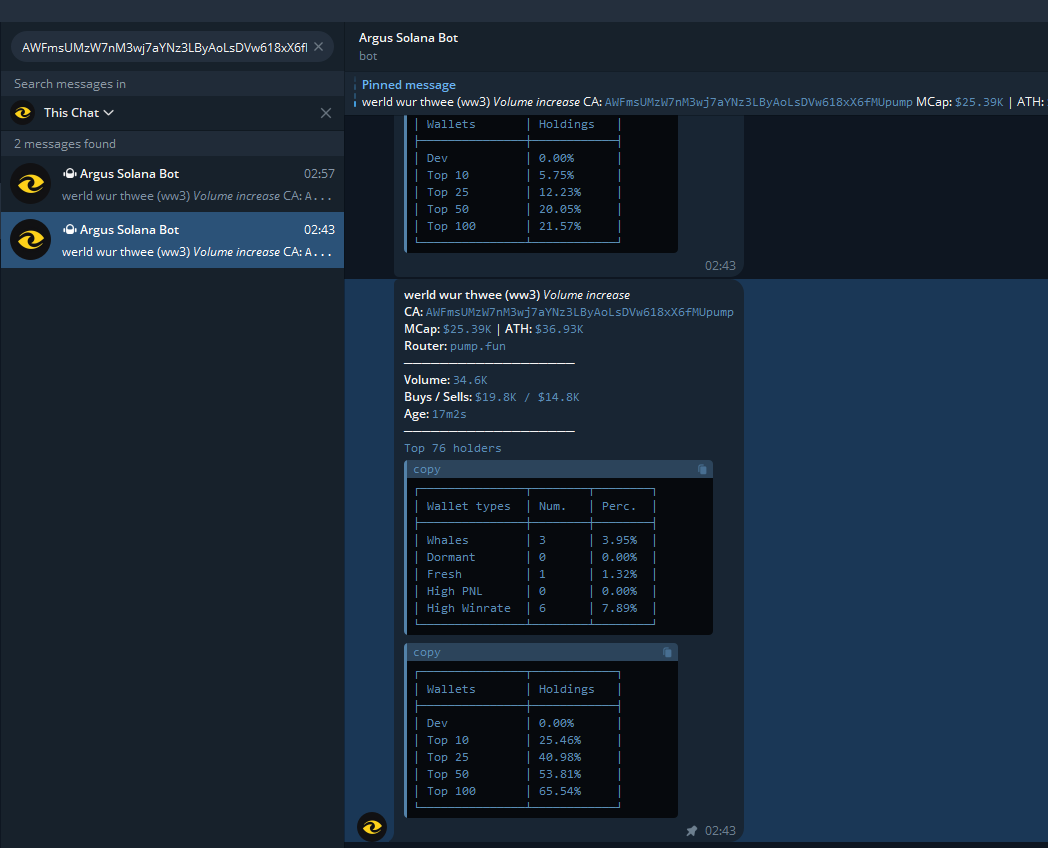Click the pump.fun router link
Image resolution: width=1048 pixels, height=848 pixels.
pyautogui.click(x=477, y=346)
